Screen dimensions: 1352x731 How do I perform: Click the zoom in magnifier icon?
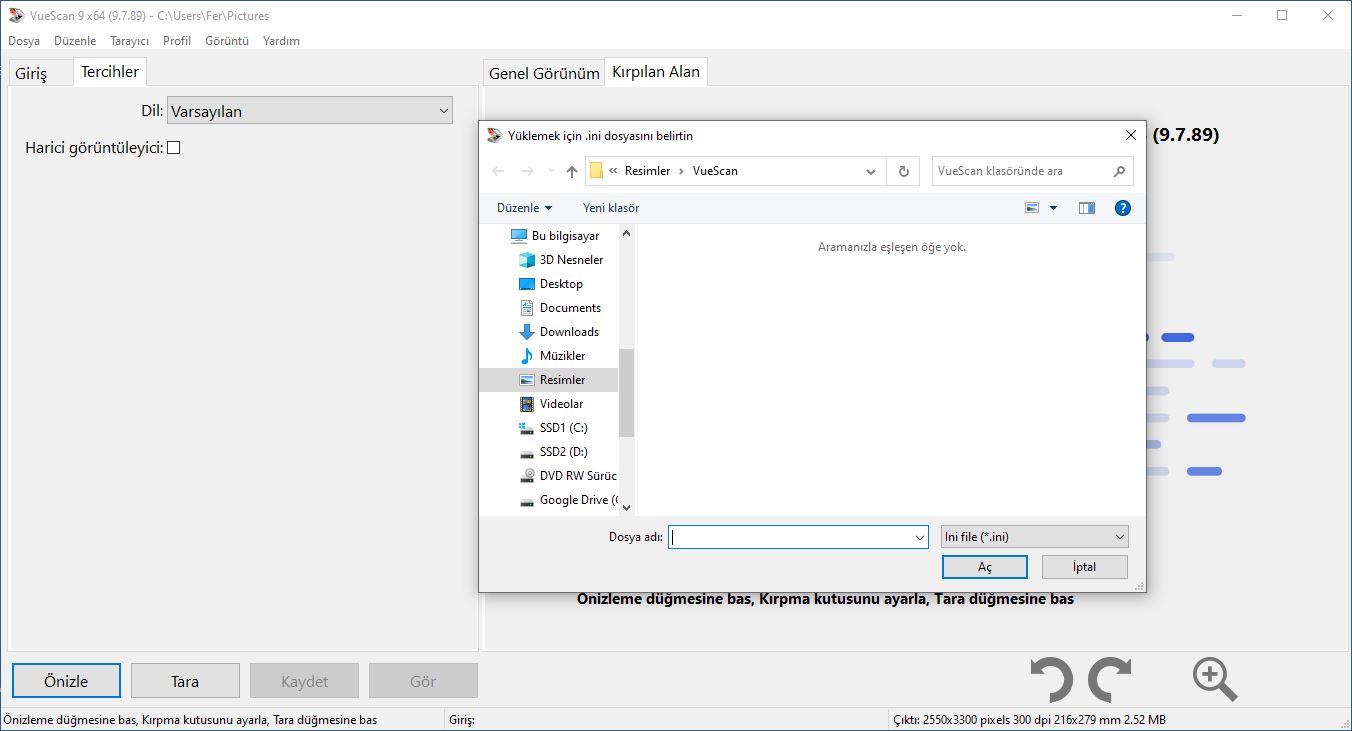pos(1214,680)
